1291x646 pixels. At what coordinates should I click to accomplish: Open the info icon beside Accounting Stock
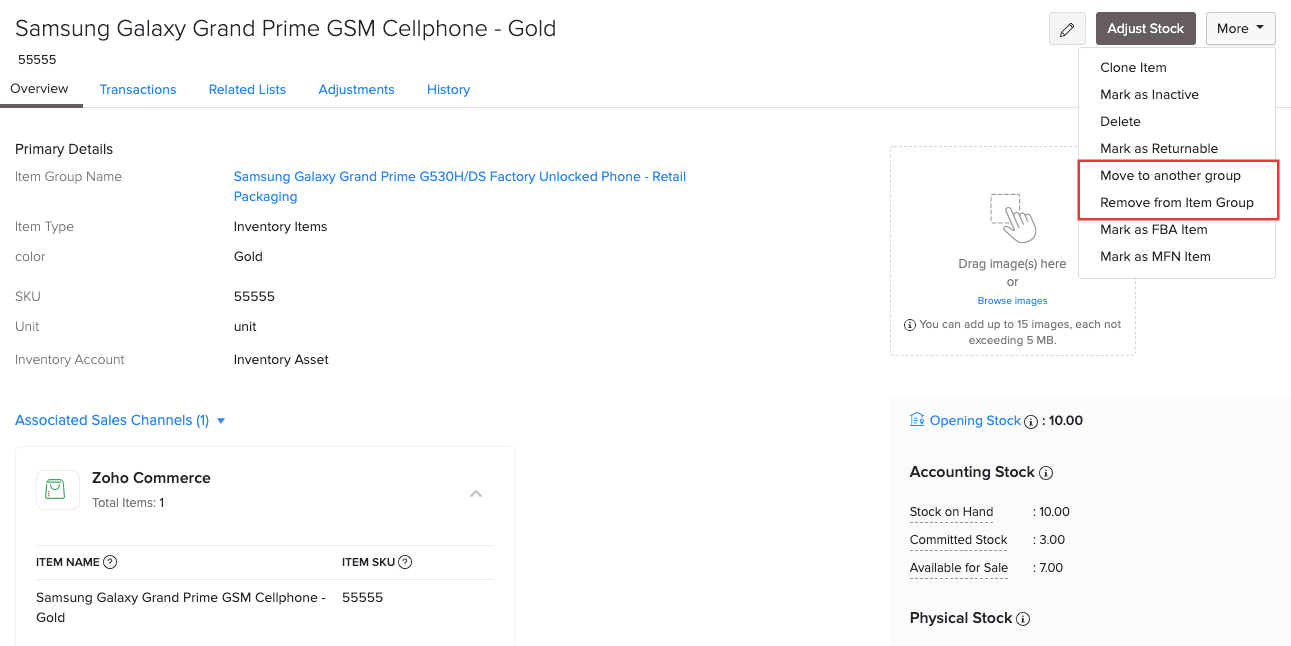(x=1048, y=472)
